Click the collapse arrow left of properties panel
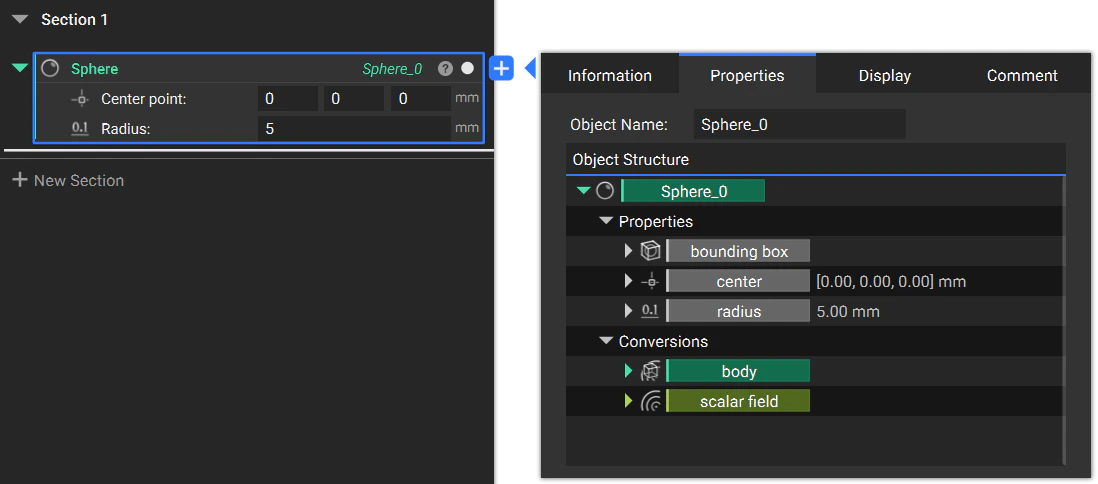Viewport: 1098px width, 484px height. 530,68
